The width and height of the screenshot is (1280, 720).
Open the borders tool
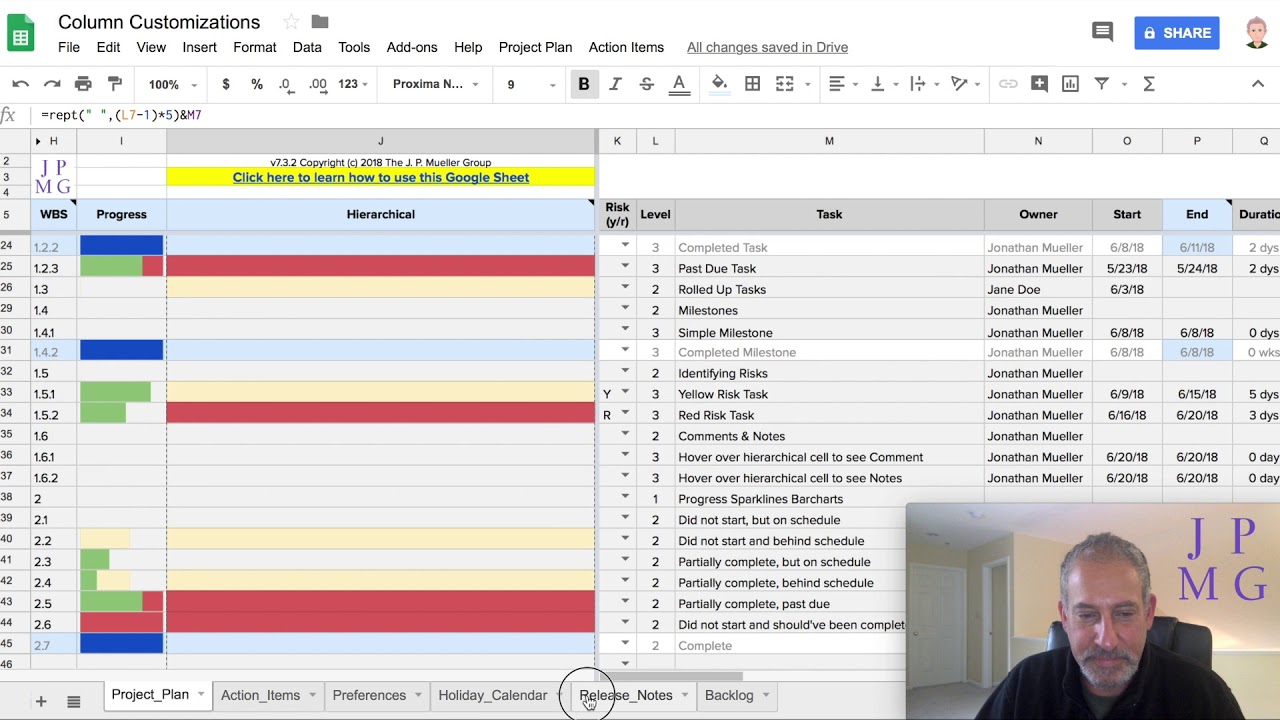[x=753, y=84]
